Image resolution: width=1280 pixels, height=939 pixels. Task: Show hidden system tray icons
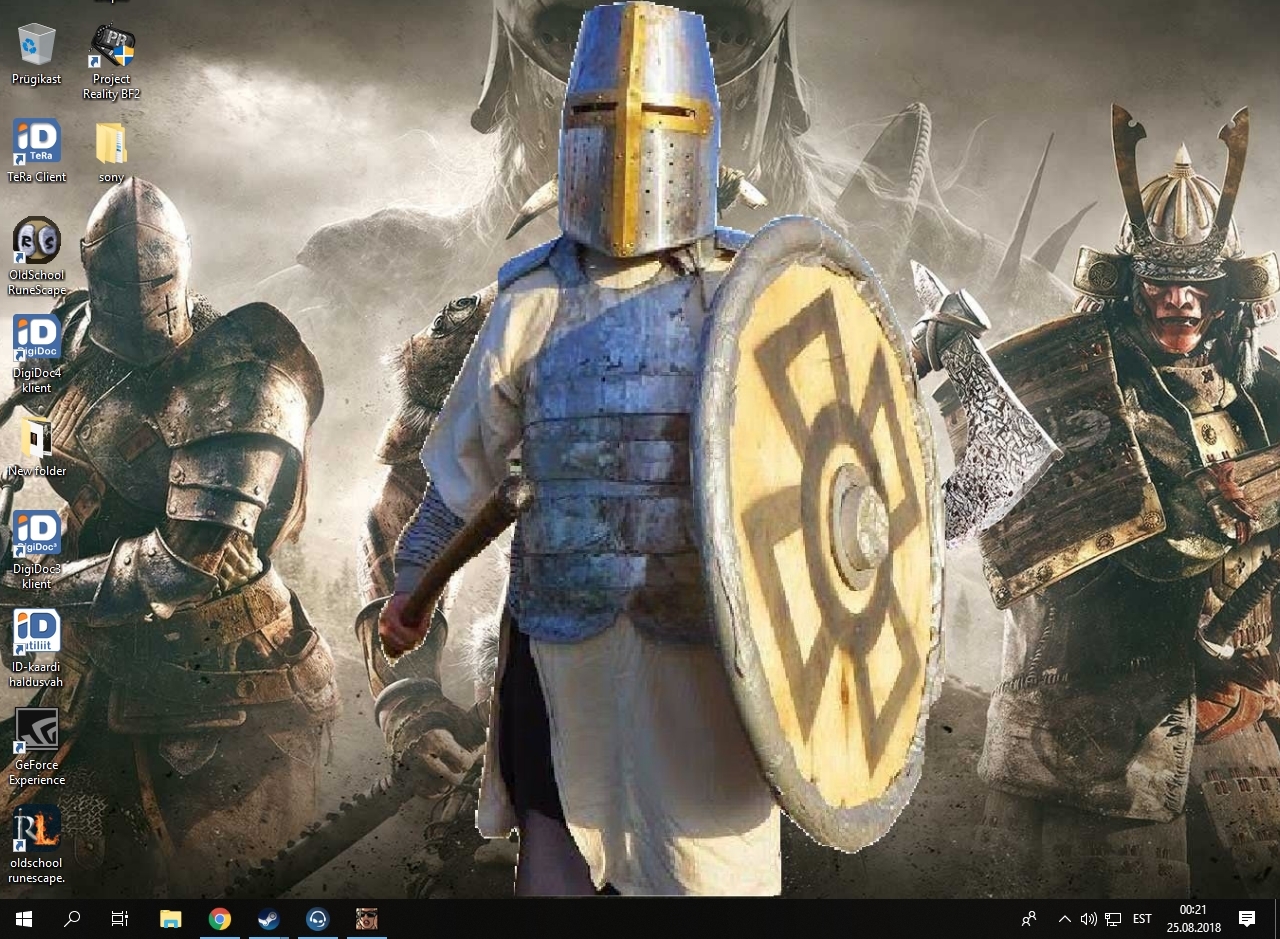(1064, 919)
